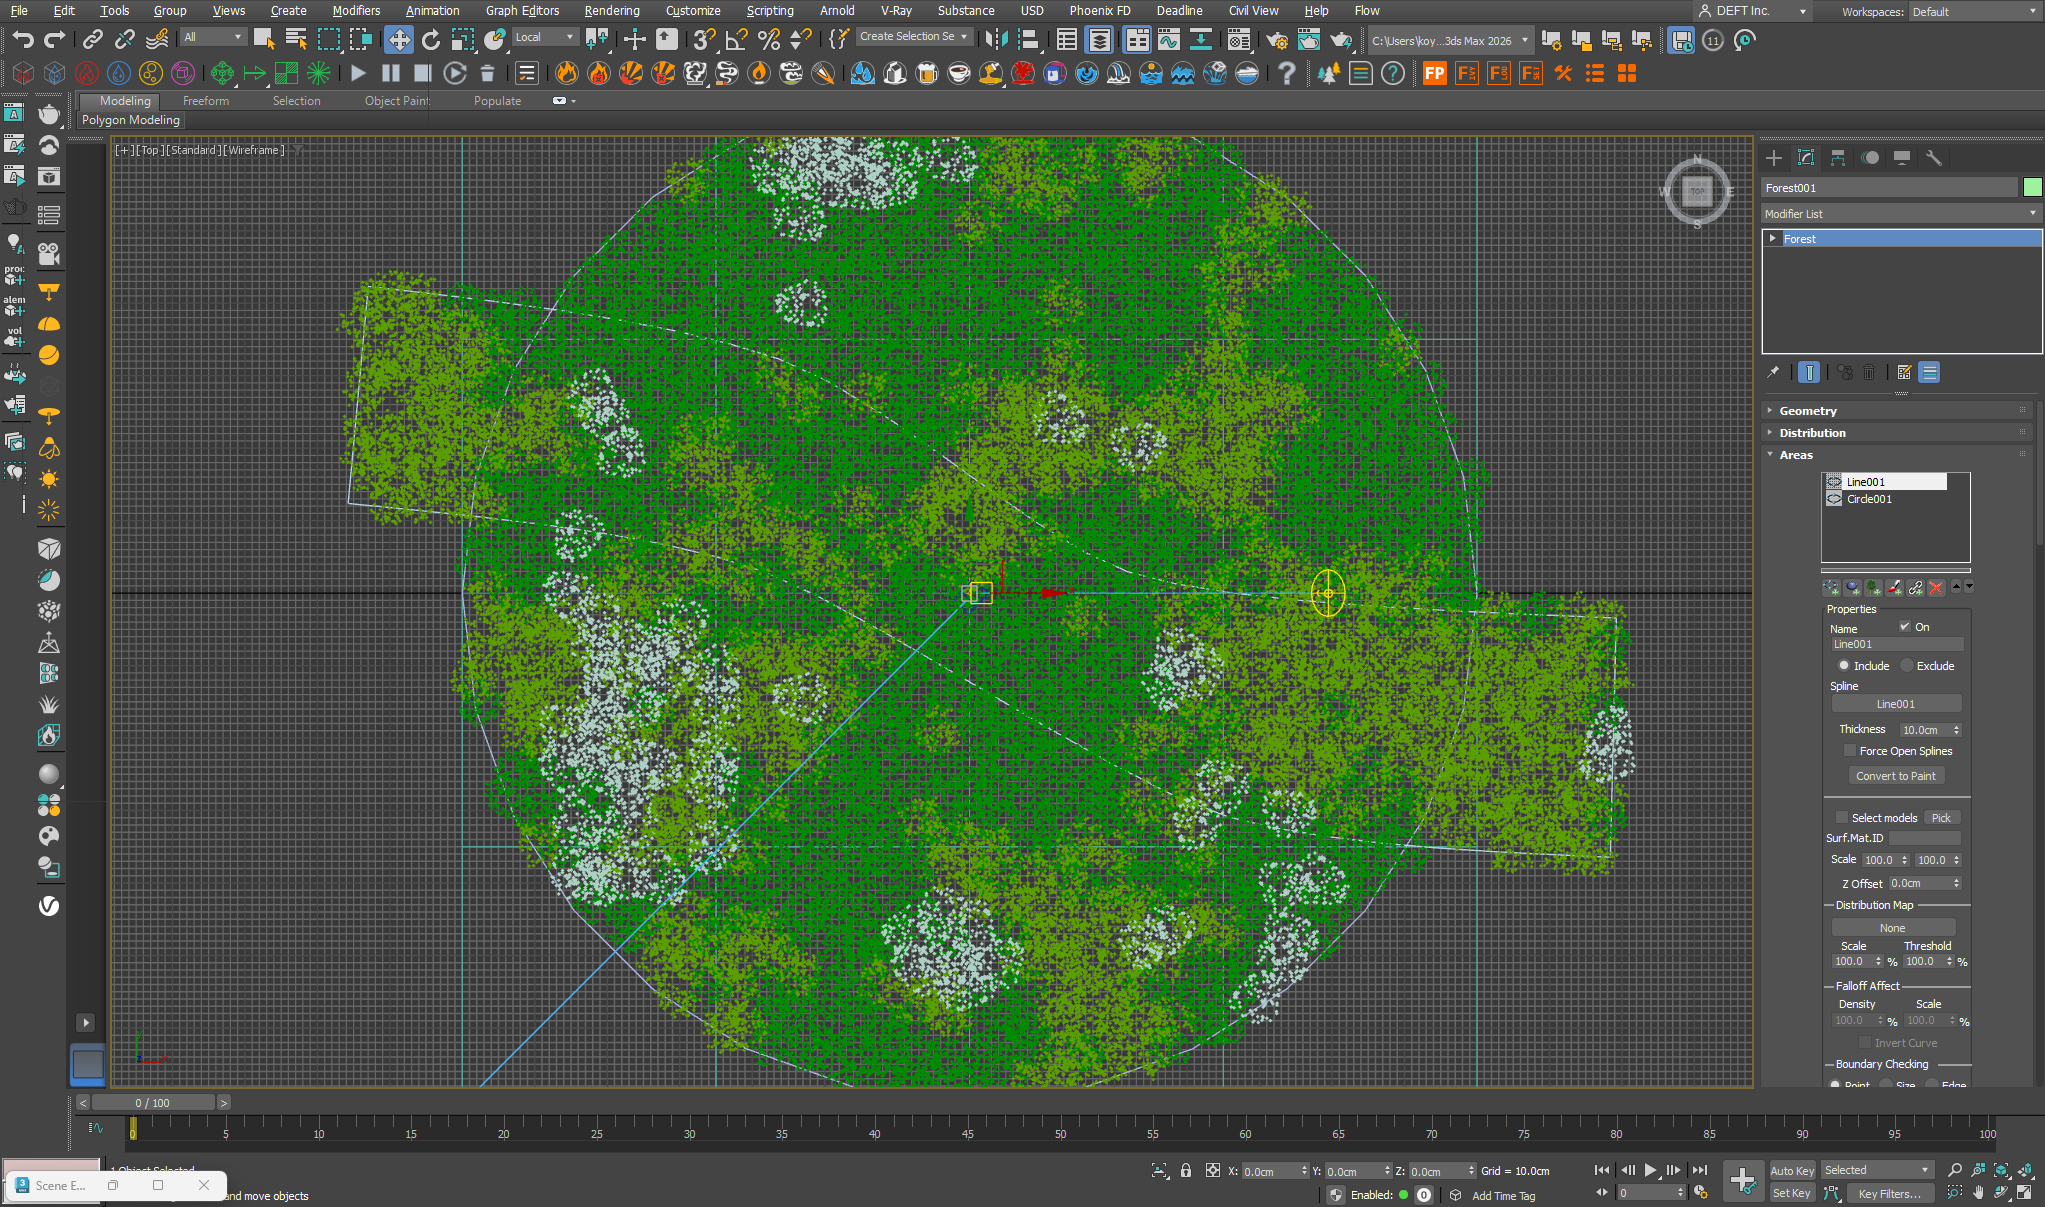Screen dimensions: 2045x1207
Task: Select the Rotate tool in main toolbar
Action: pos(430,39)
